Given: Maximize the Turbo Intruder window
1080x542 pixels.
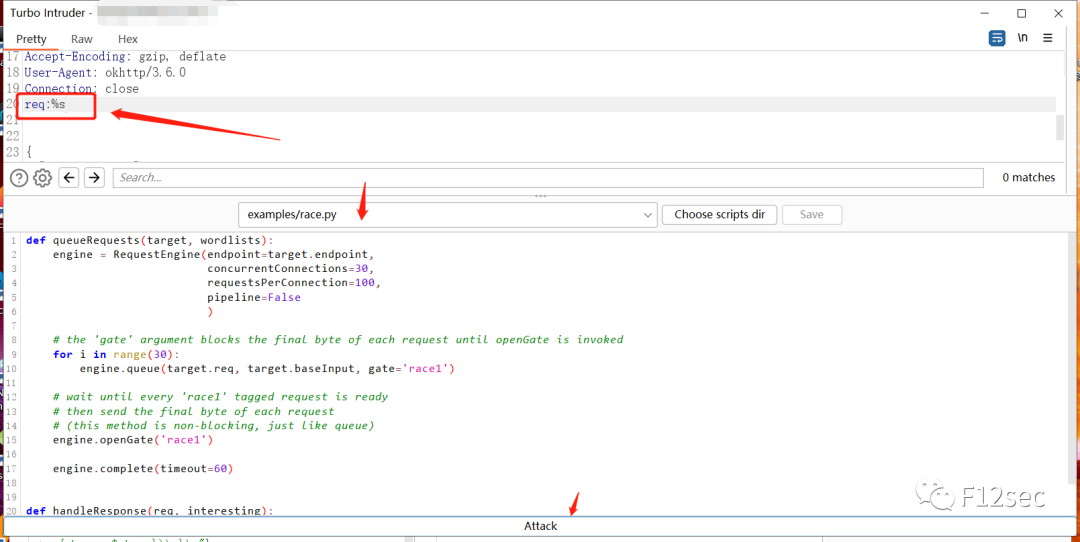Looking at the screenshot, I should 1021,13.
